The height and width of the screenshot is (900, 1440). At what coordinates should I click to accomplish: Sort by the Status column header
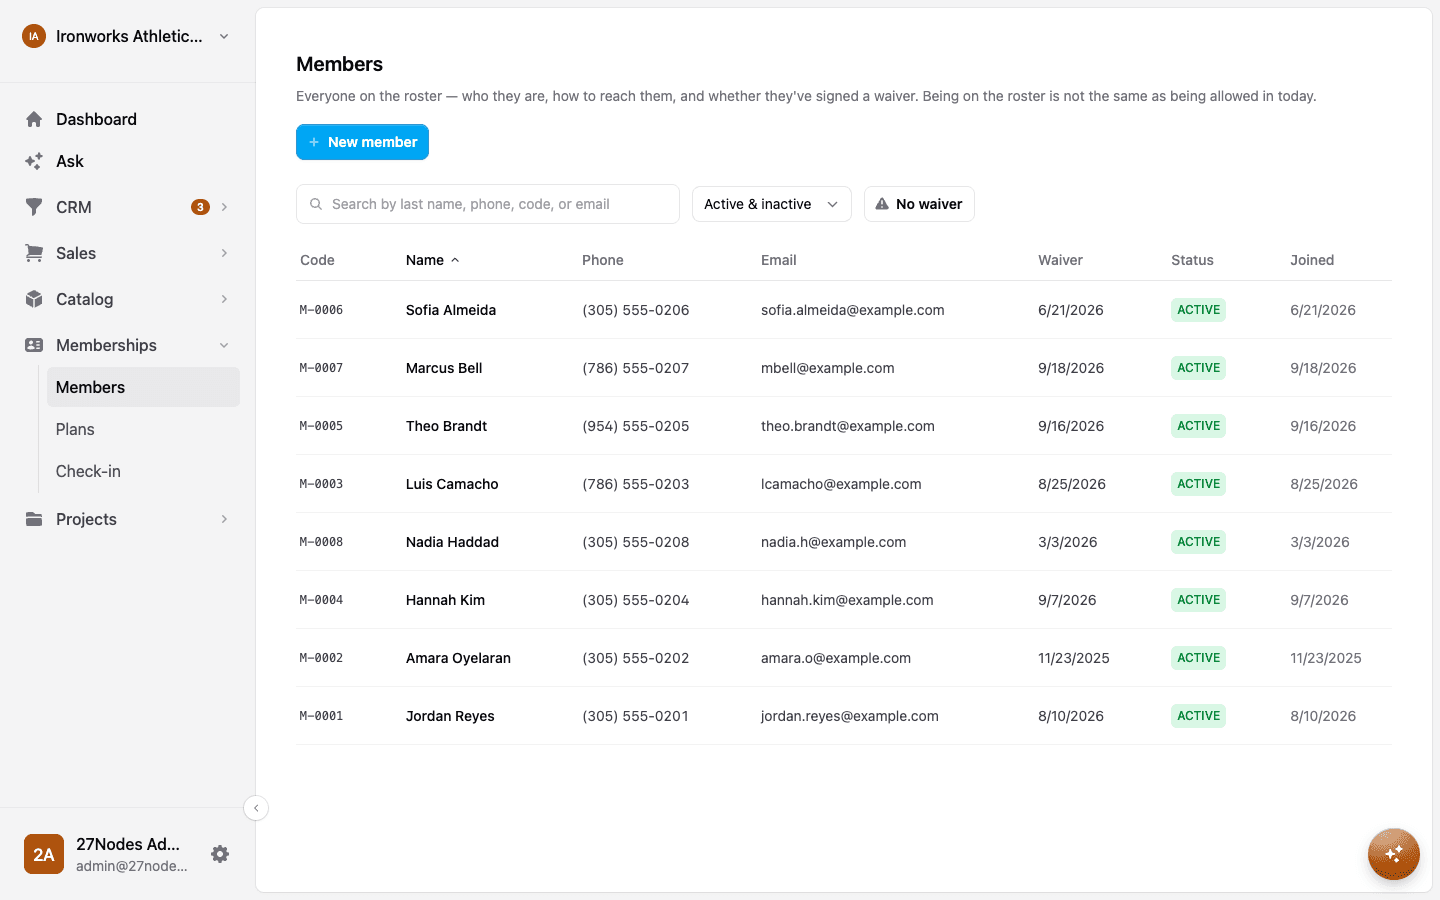pos(1192,260)
